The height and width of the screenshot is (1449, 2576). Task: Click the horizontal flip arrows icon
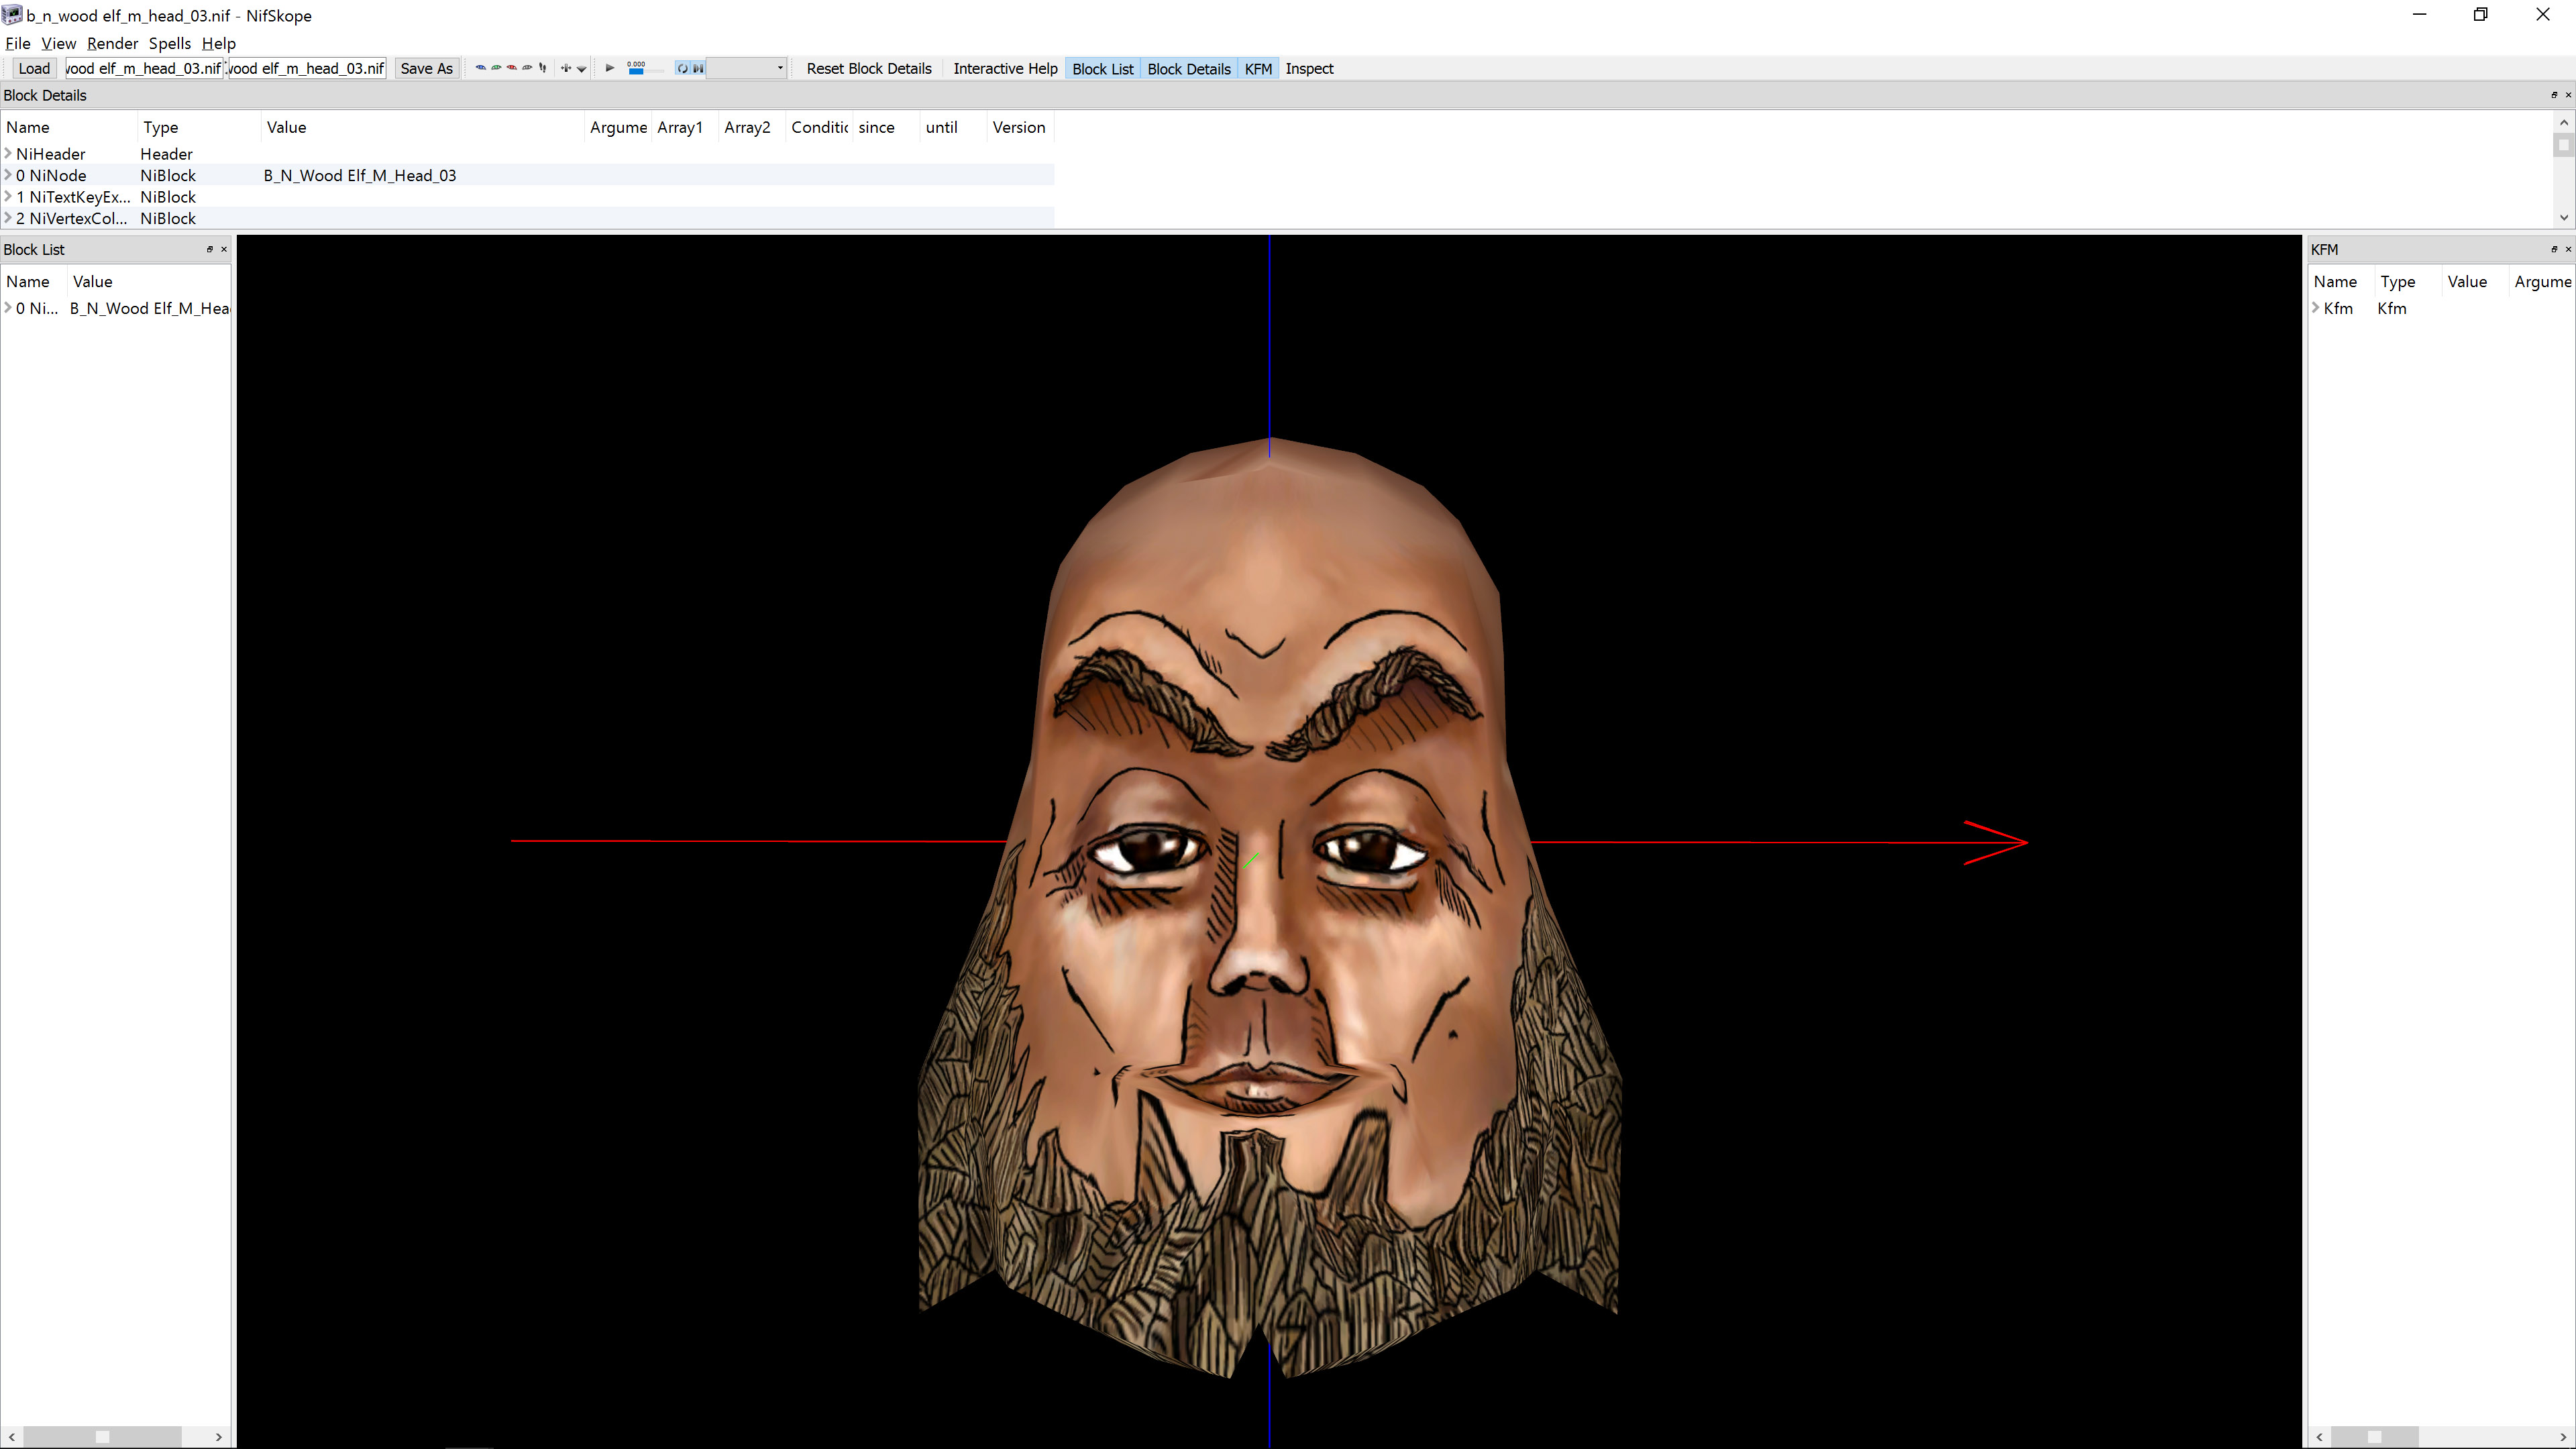pos(566,68)
